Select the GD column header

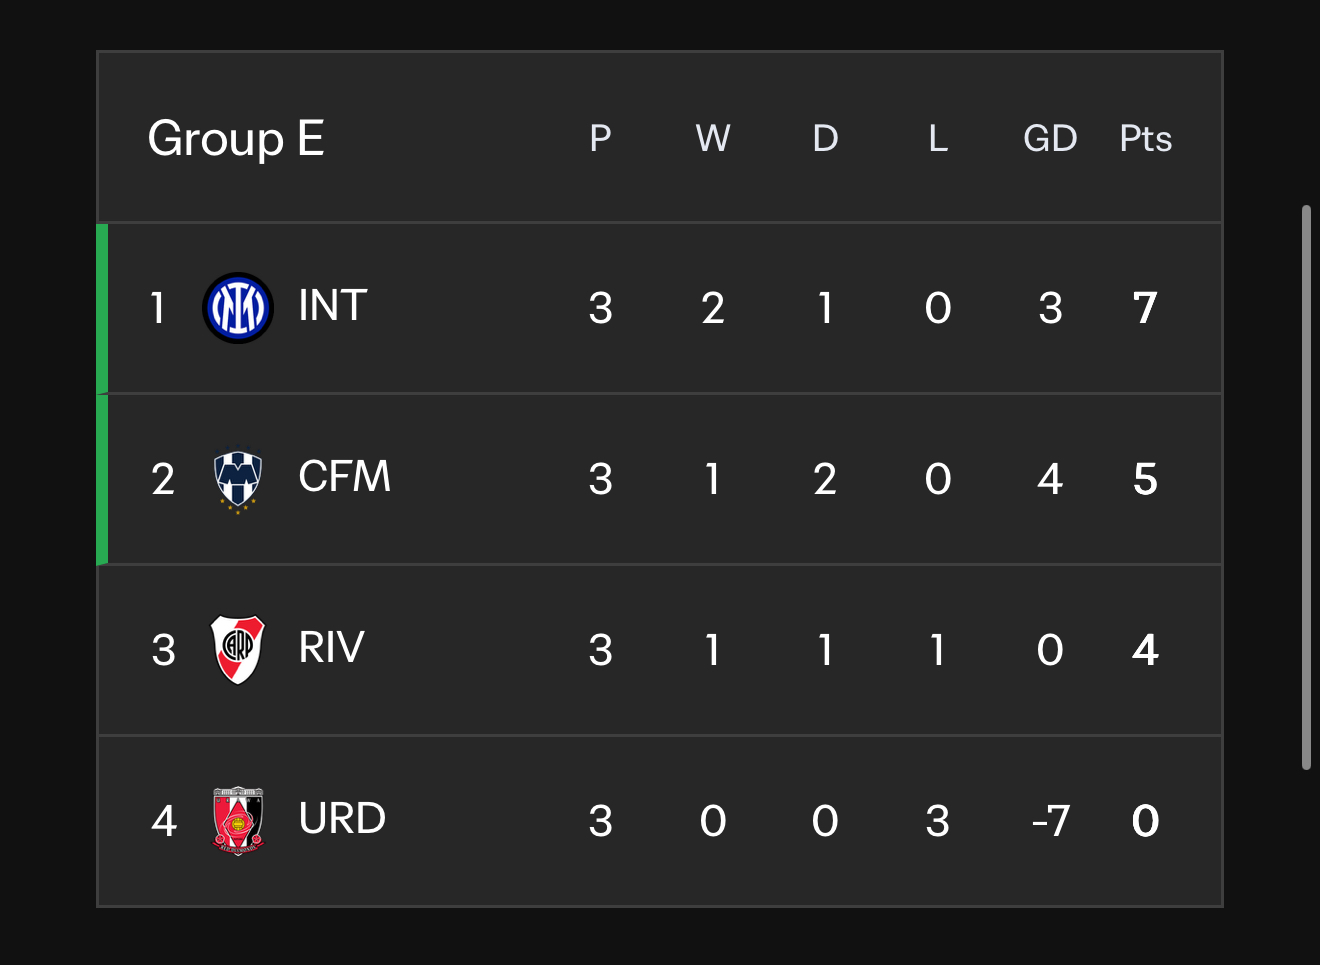[x=1050, y=139]
